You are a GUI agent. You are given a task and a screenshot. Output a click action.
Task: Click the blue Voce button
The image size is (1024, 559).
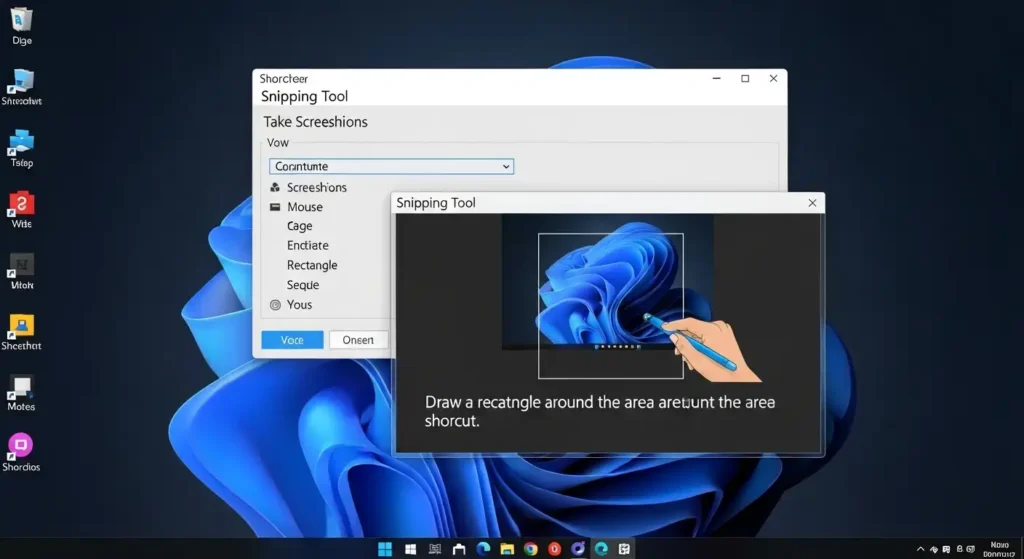click(x=292, y=340)
